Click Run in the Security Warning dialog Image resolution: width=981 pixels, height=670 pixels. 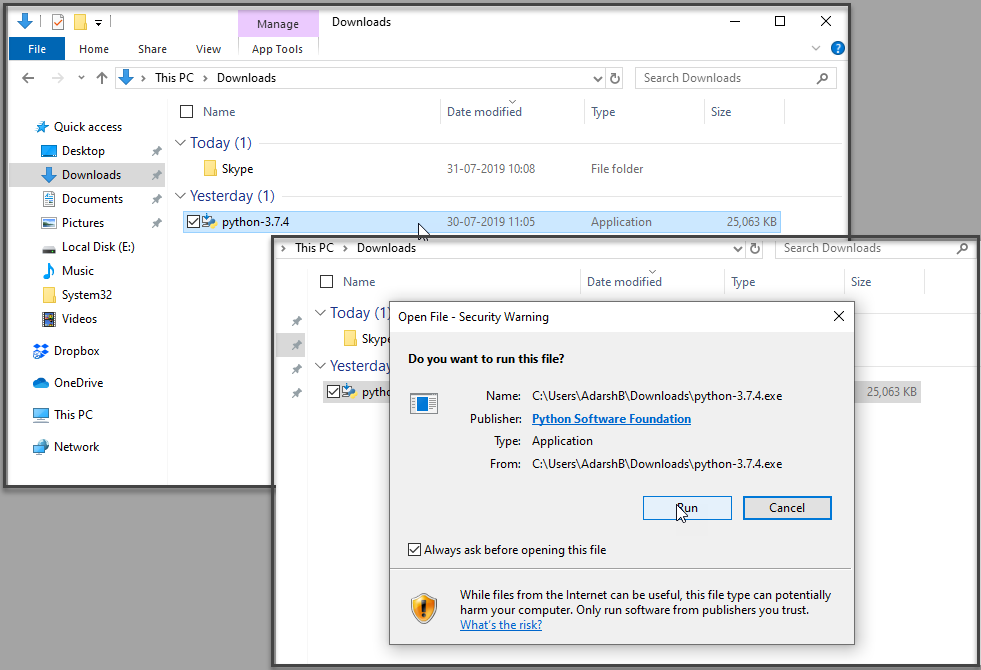click(x=687, y=508)
